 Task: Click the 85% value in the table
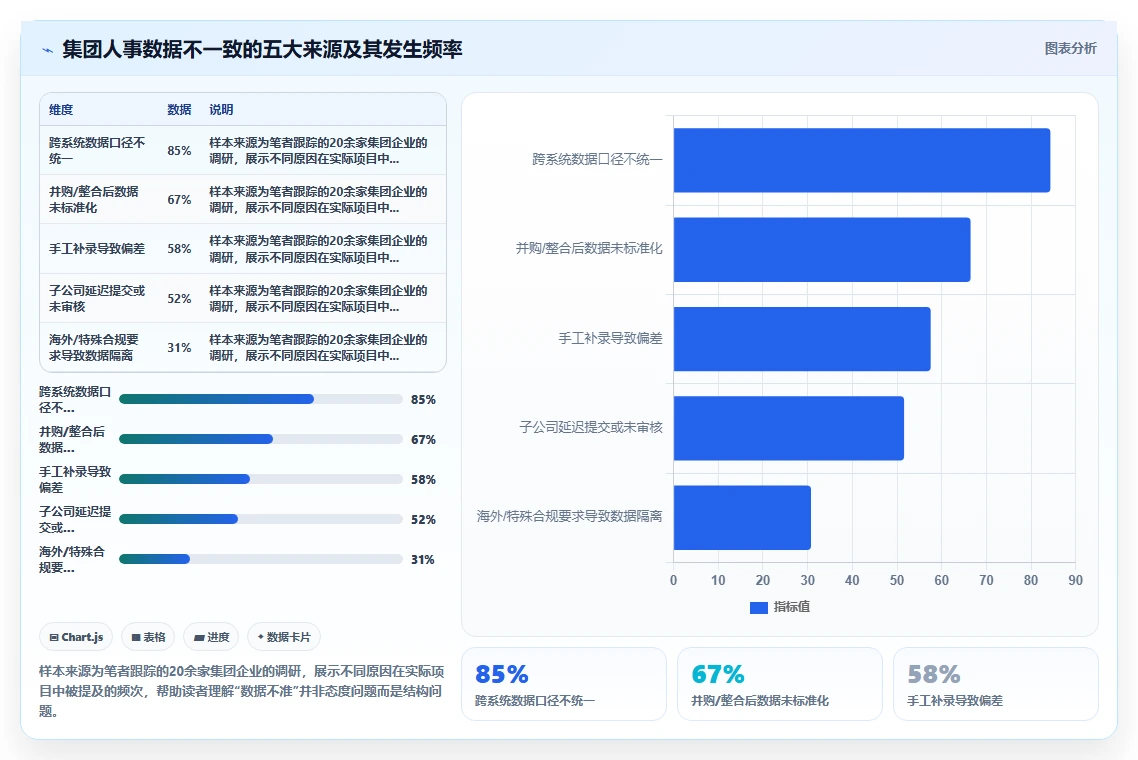click(179, 150)
